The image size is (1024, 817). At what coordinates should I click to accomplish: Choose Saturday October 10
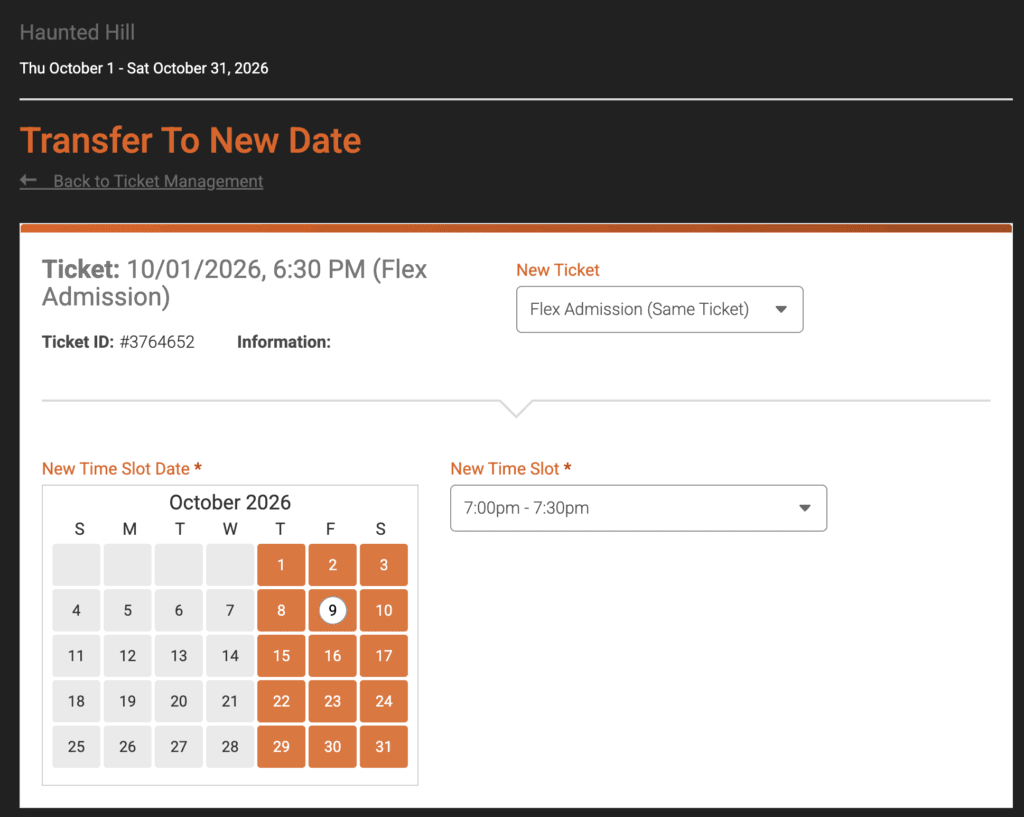coord(384,610)
